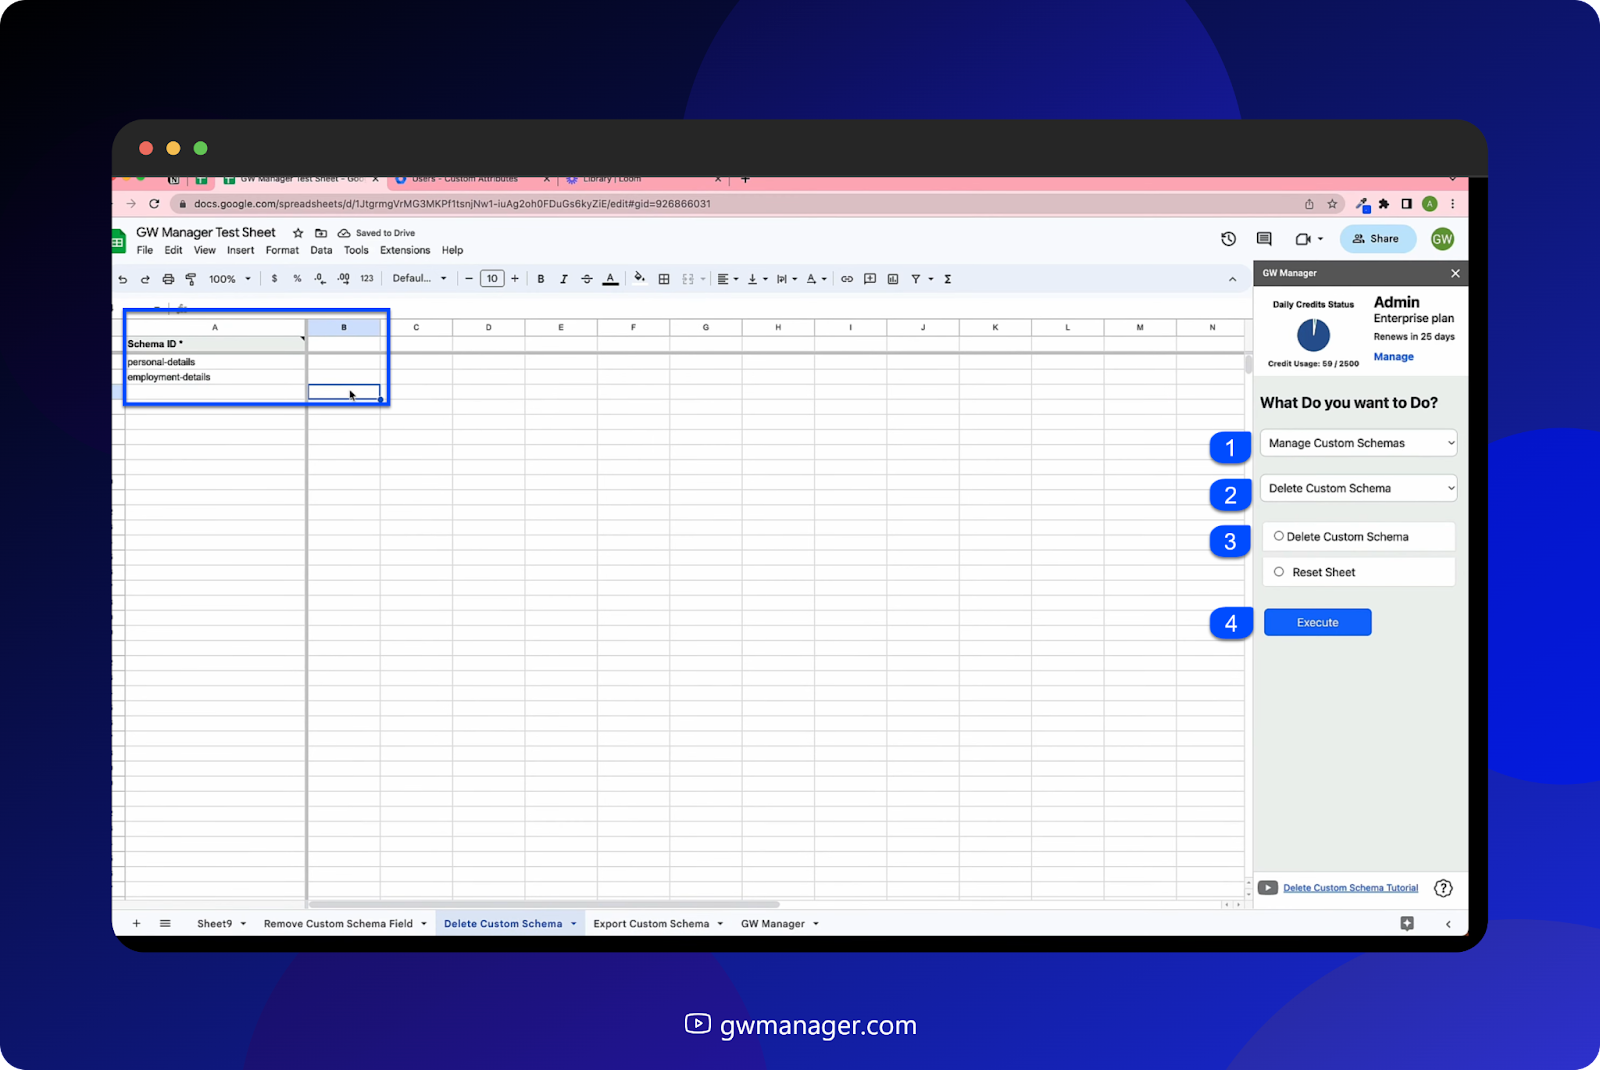The width and height of the screenshot is (1600, 1070).
Task: Reload the page in browser
Action: pos(154,204)
